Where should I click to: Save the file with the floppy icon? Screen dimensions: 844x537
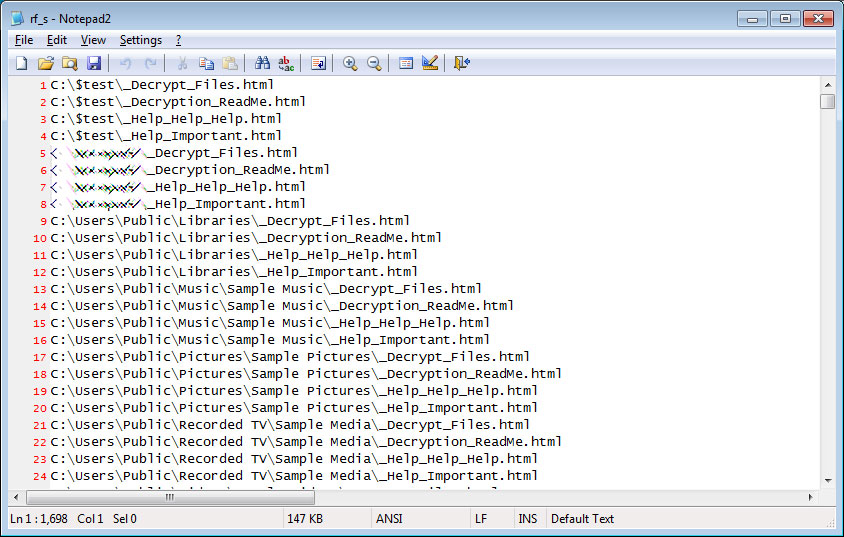94,63
